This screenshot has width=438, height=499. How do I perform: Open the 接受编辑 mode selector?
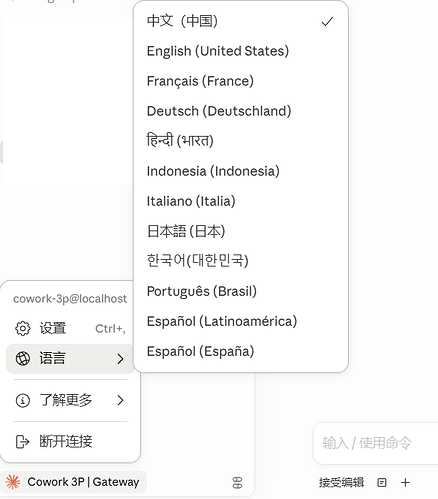pyautogui.click(x=341, y=483)
